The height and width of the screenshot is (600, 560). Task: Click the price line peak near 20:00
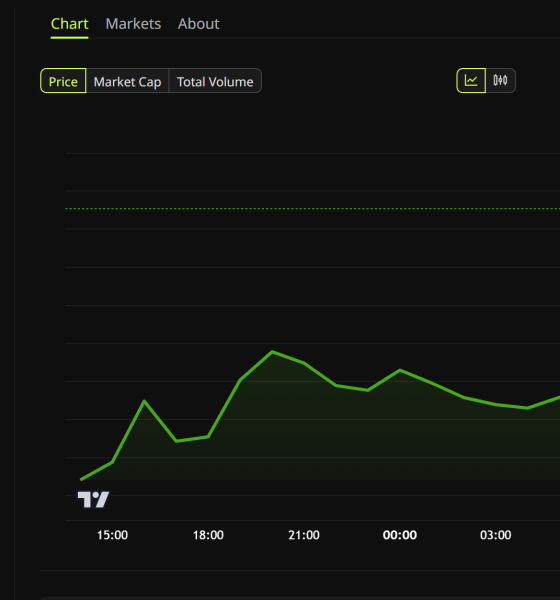pos(272,351)
